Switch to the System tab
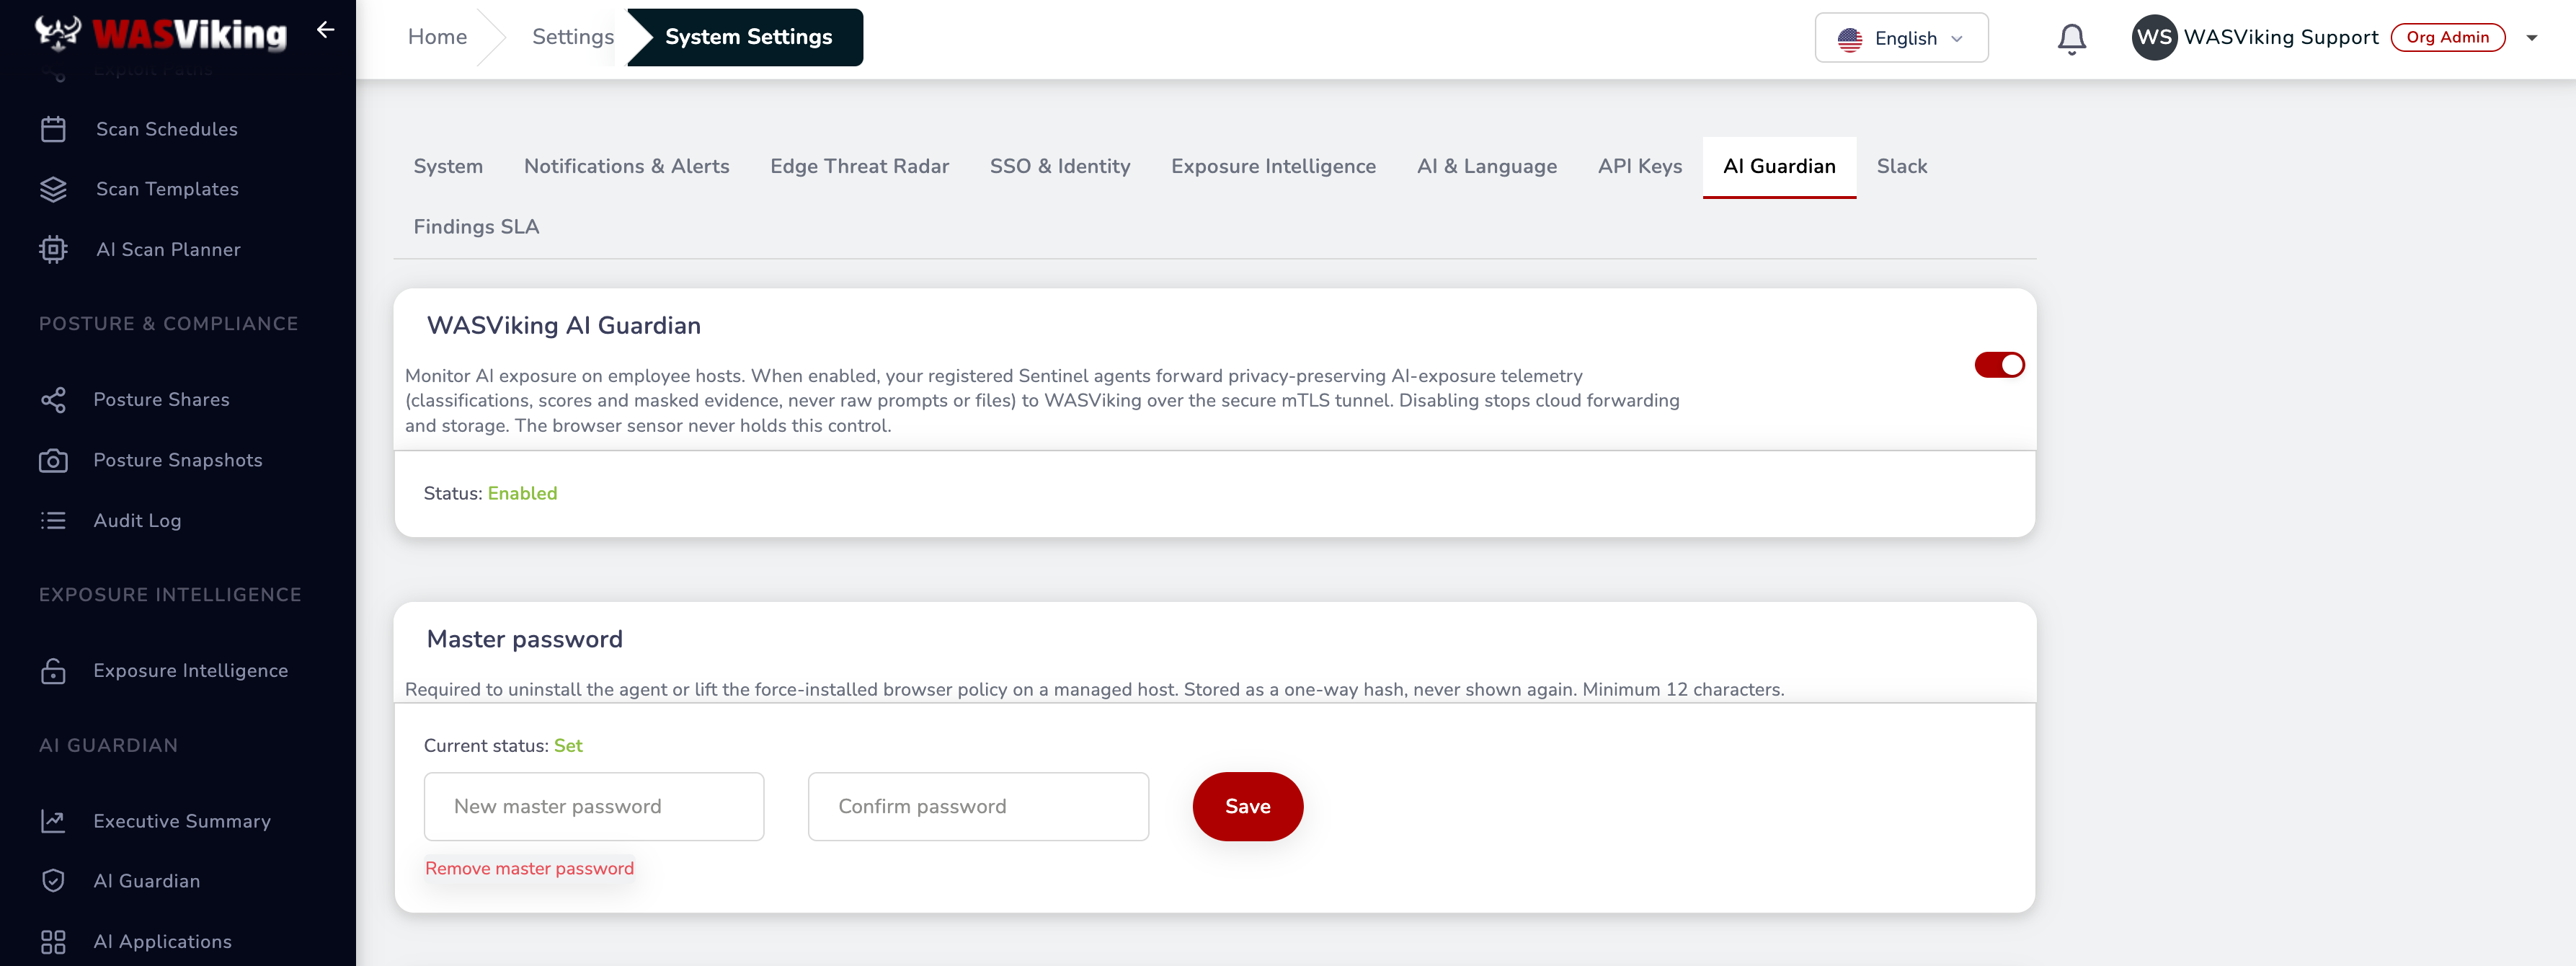This screenshot has width=2576, height=966. click(448, 166)
